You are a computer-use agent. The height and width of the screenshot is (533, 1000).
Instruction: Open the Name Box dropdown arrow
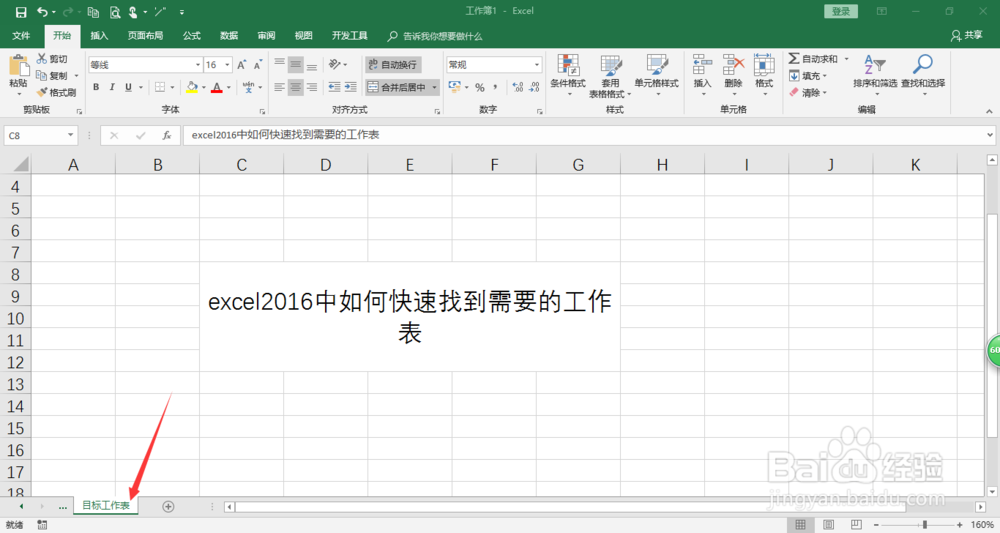(x=70, y=135)
